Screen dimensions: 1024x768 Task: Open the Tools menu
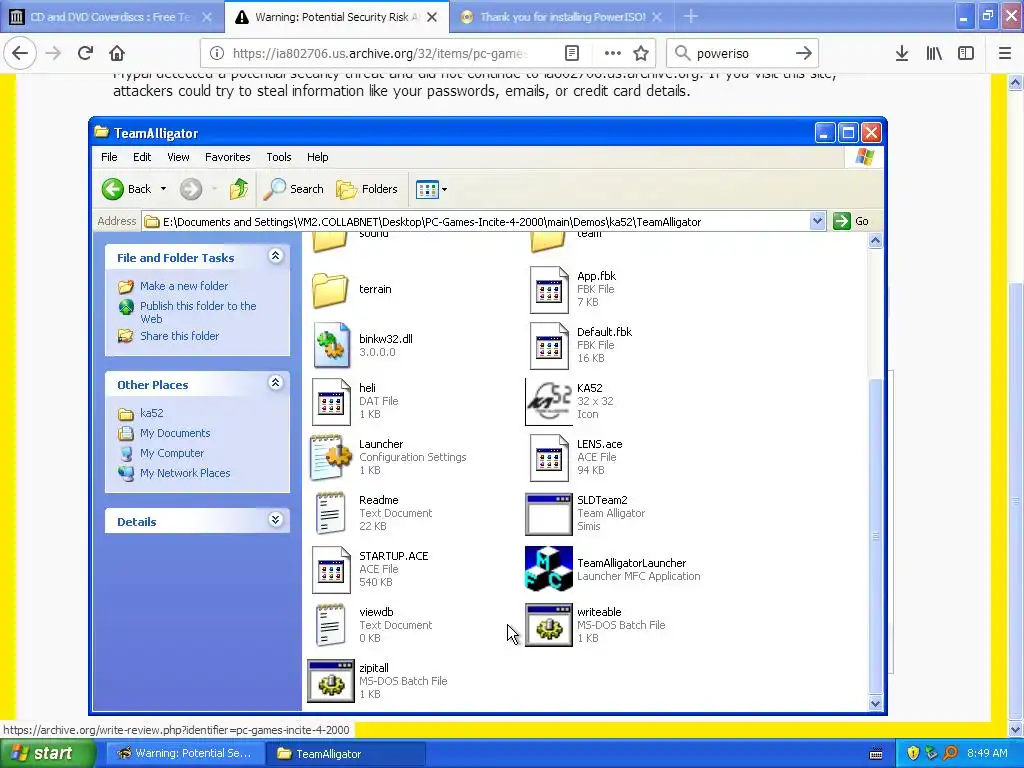[279, 157]
